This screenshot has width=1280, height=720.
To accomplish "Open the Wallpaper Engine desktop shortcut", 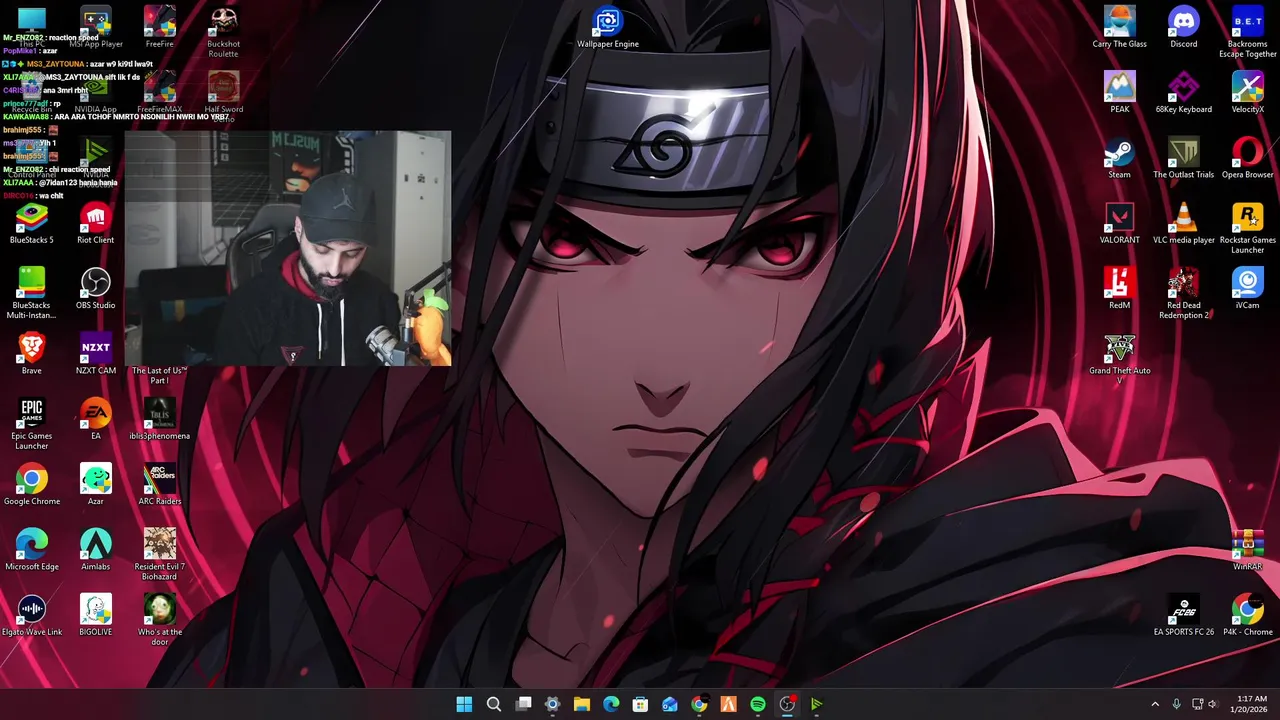I will click(x=608, y=29).
